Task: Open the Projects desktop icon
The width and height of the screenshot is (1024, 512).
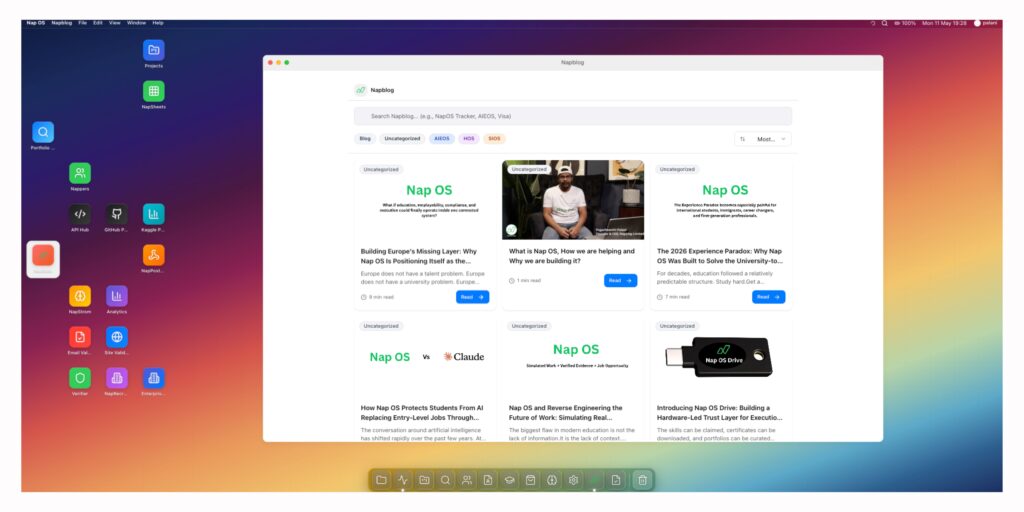Action: pyautogui.click(x=153, y=50)
